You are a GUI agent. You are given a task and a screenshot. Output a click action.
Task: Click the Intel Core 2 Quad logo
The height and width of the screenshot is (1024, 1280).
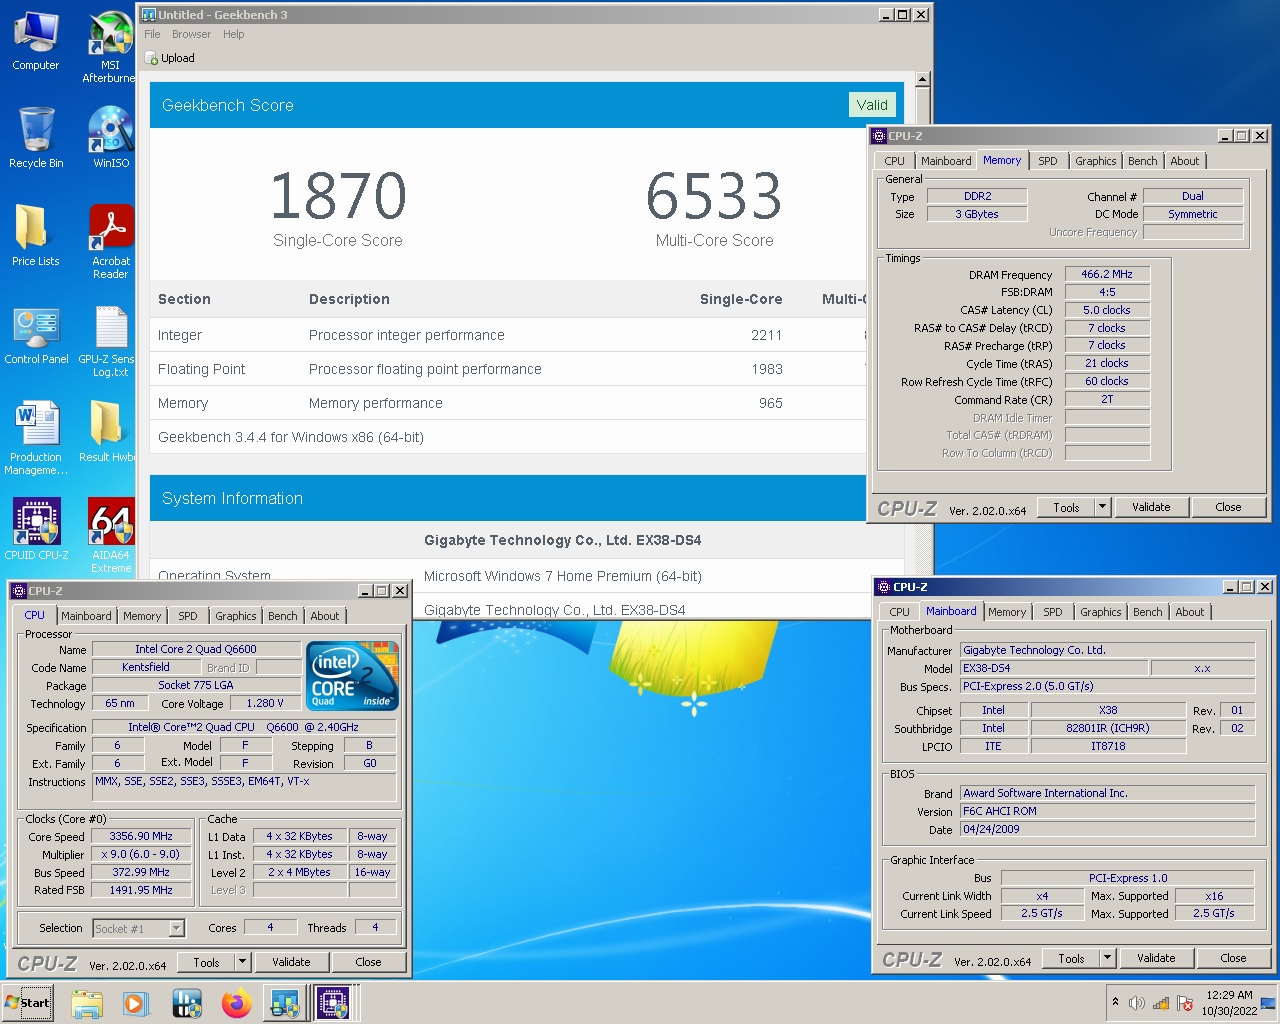coord(353,676)
